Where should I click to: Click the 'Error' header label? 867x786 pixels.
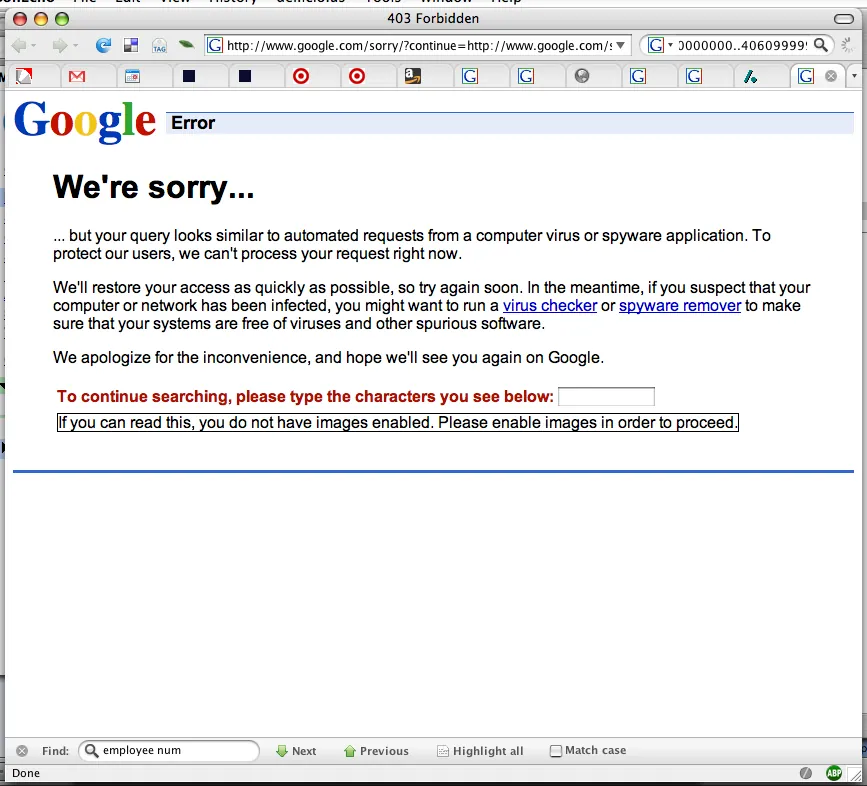pos(193,123)
